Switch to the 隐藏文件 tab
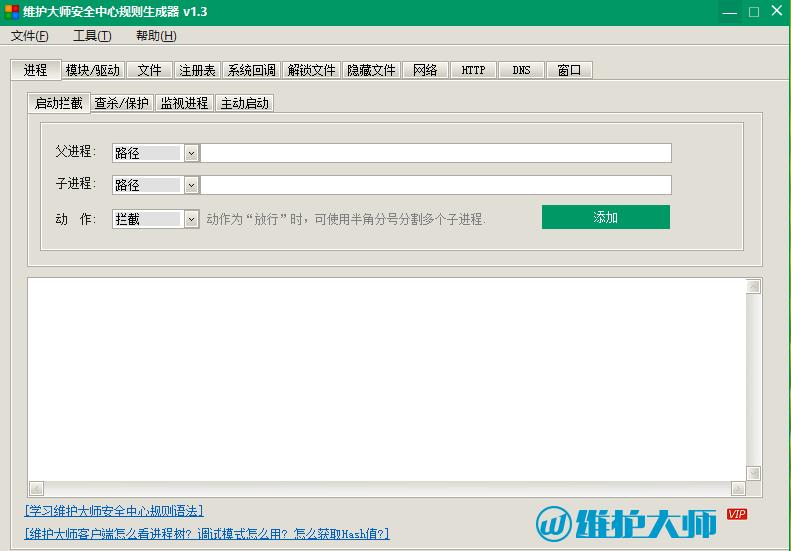 coord(371,70)
